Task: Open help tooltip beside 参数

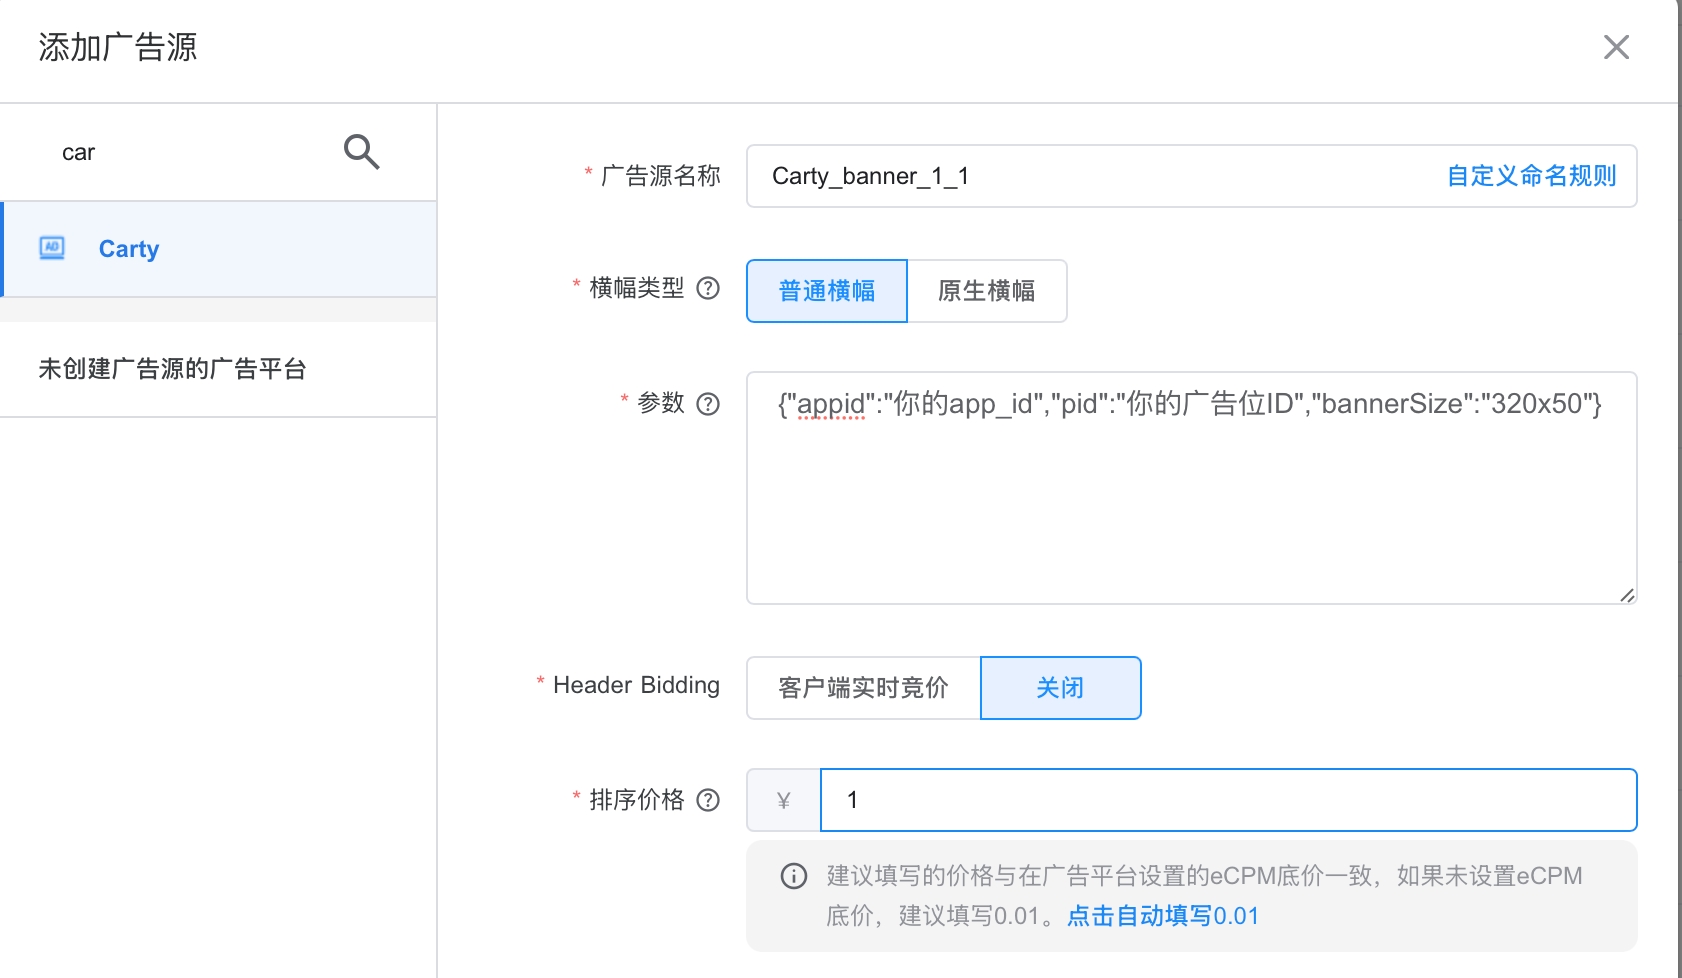Action: click(708, 404)
